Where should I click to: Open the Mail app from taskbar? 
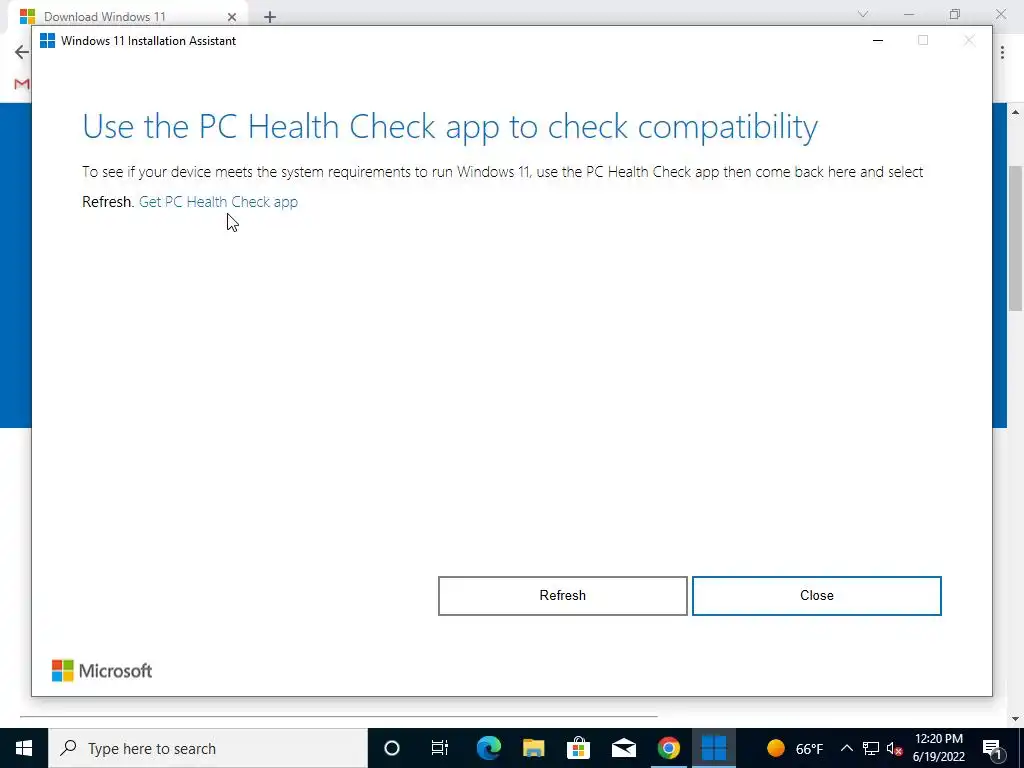[x=624, y=748]
